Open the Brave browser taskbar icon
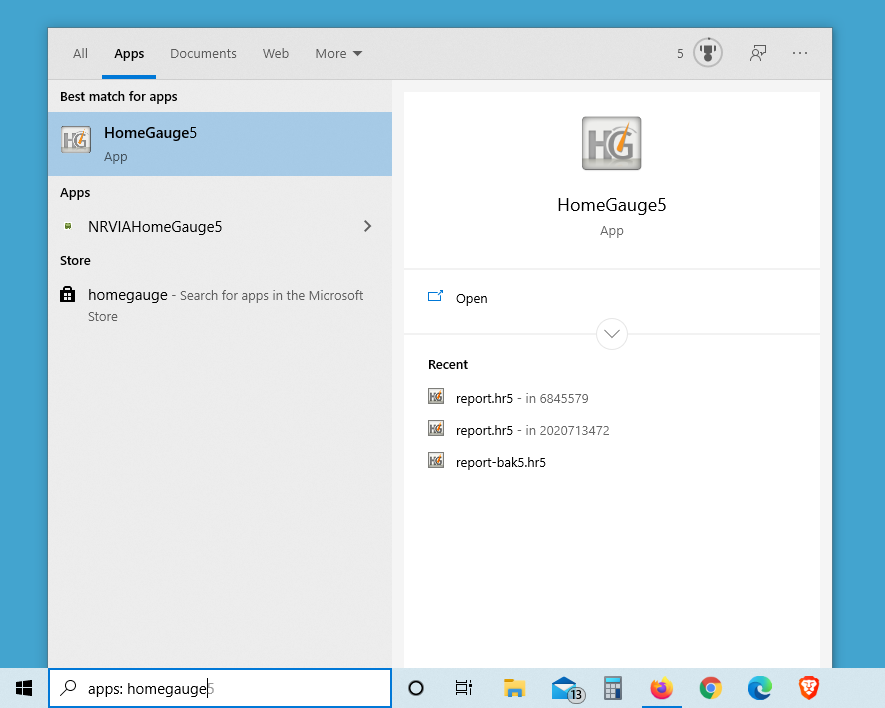This screenshot has height=708, width=885. [809, 688]
